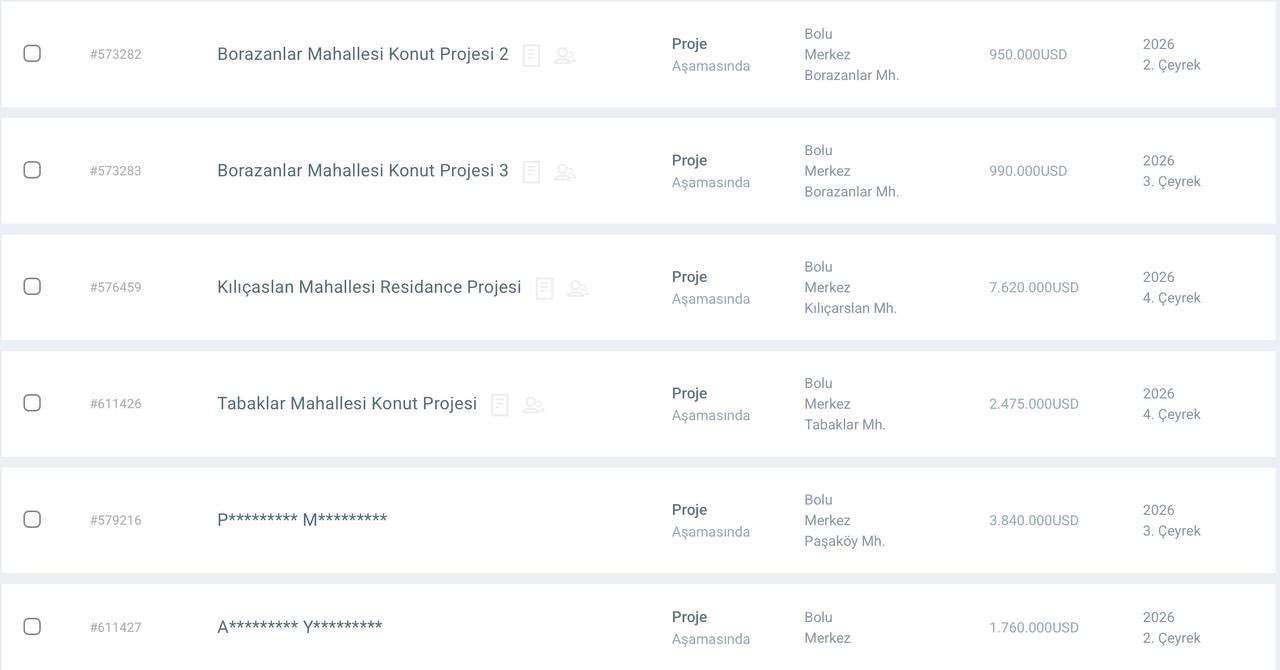Open Borazanlar Mahallesi Konut Projesi 2

click(x=362, y=54)
